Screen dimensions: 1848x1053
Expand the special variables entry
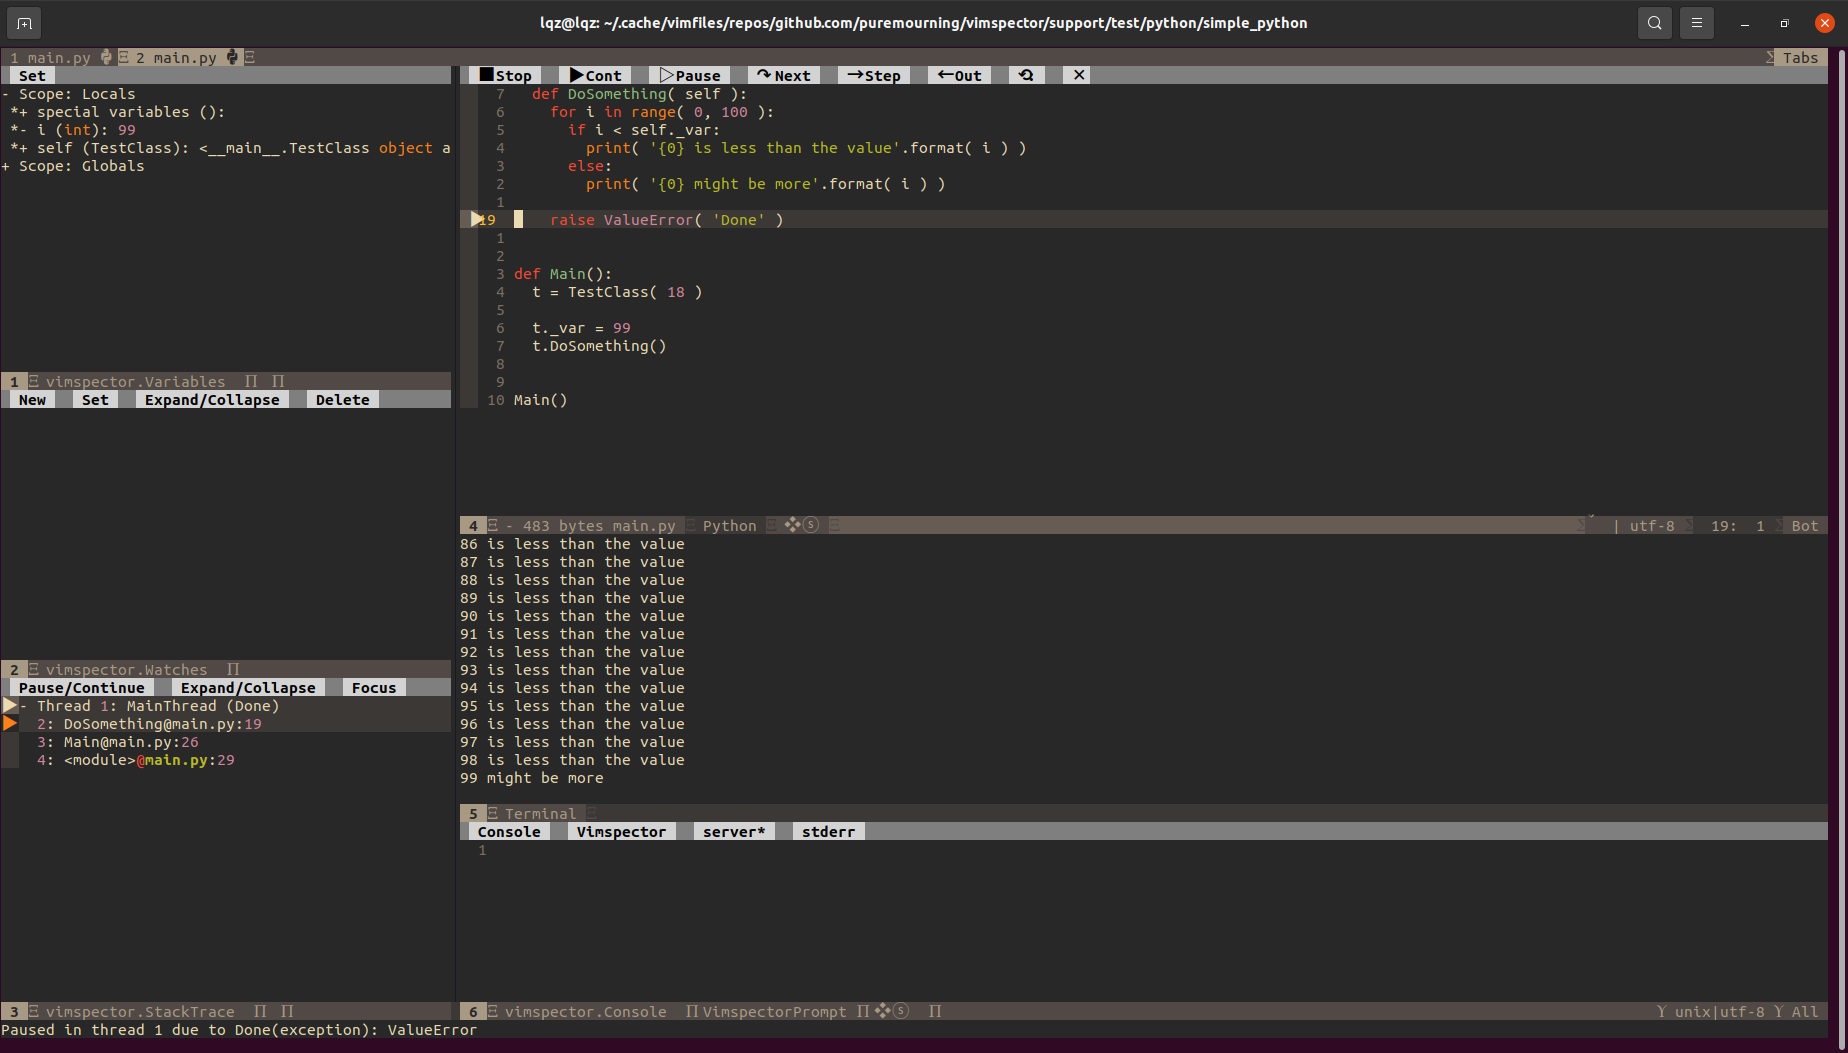pyautogui.click(x=118, y=112)
